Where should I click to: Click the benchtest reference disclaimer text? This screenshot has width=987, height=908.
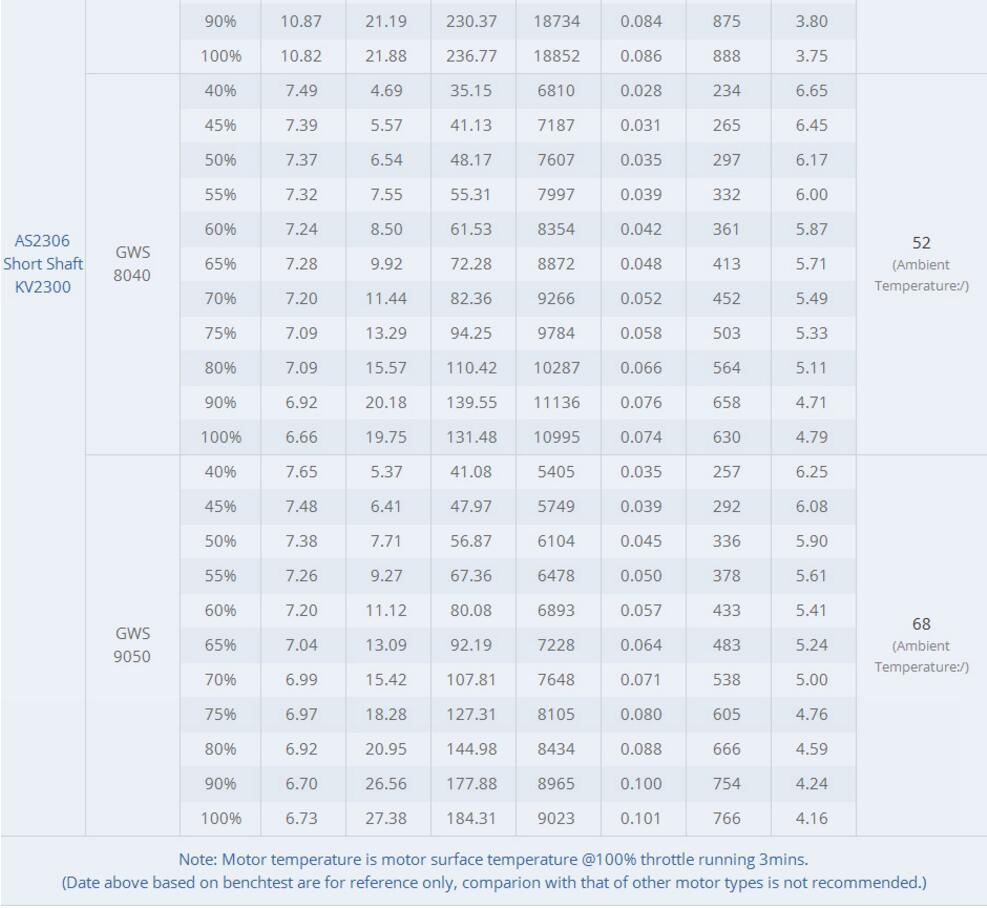coord(493,882)
